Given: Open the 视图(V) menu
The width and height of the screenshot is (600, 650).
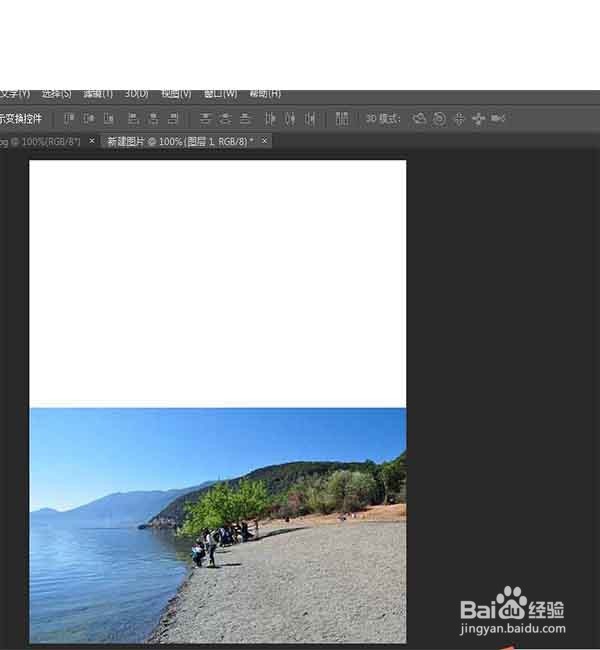Looking at the screenshot, I should (x=176, y=94).
